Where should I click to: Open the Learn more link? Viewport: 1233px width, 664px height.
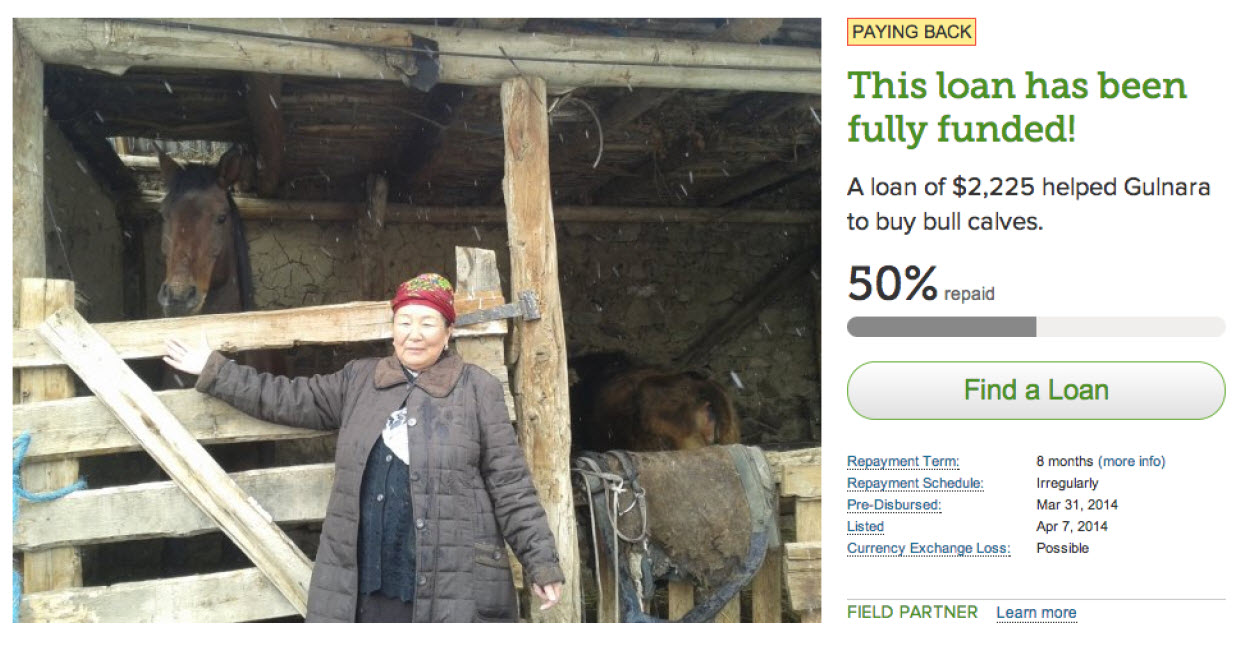point(1036,612)
